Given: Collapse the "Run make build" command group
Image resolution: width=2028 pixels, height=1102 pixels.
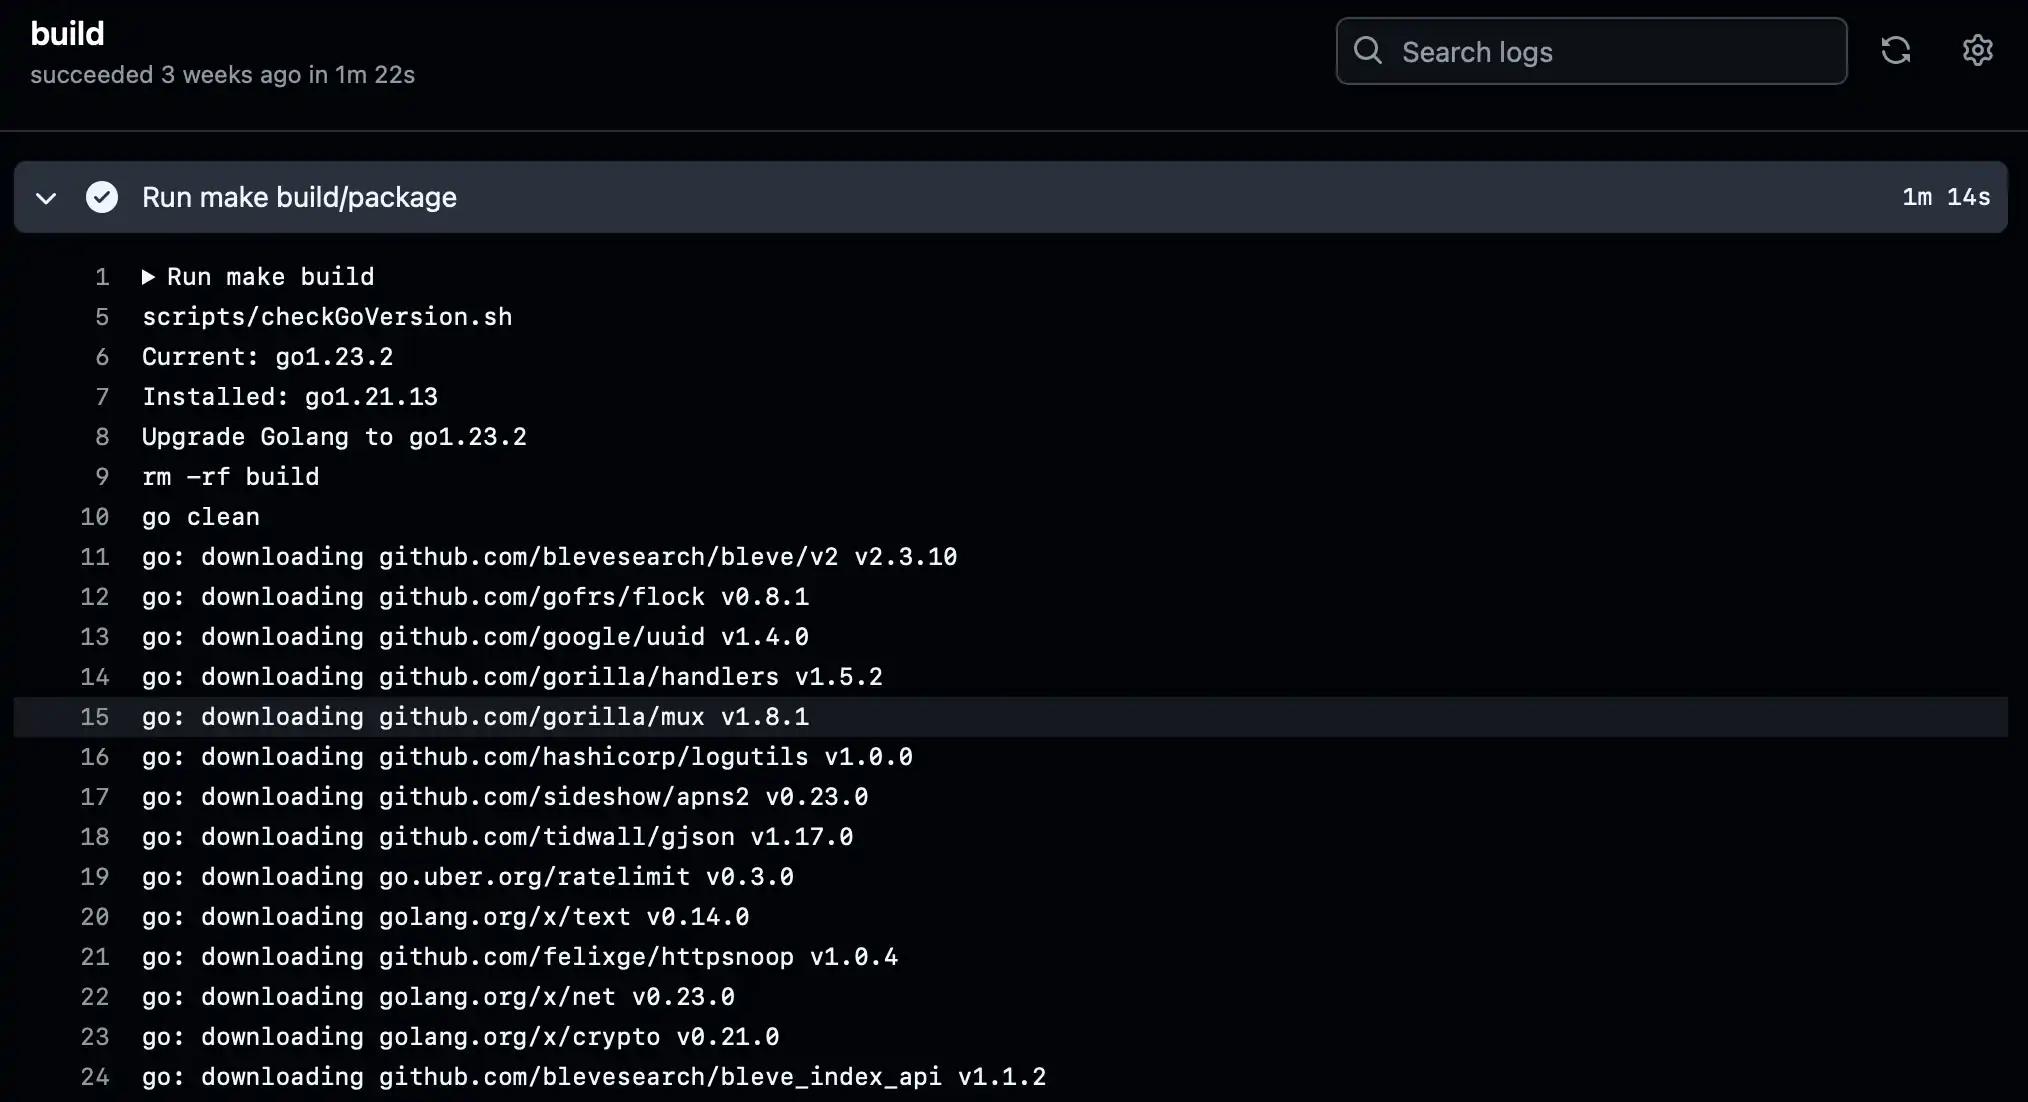Looking at the screenshot, I should [x=148, y=277].
